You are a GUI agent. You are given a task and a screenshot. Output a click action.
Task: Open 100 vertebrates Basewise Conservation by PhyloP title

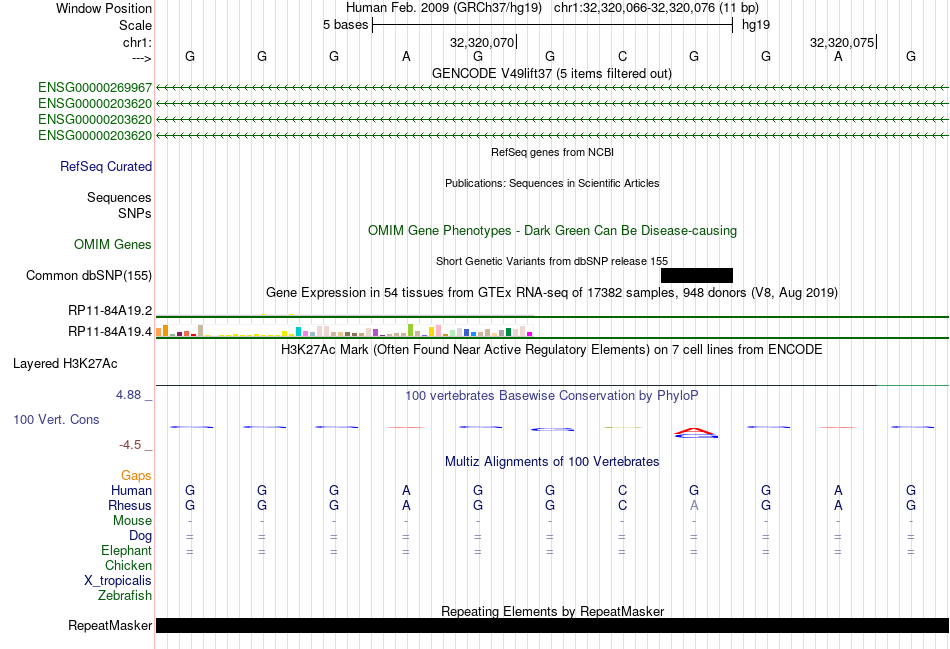551,396
